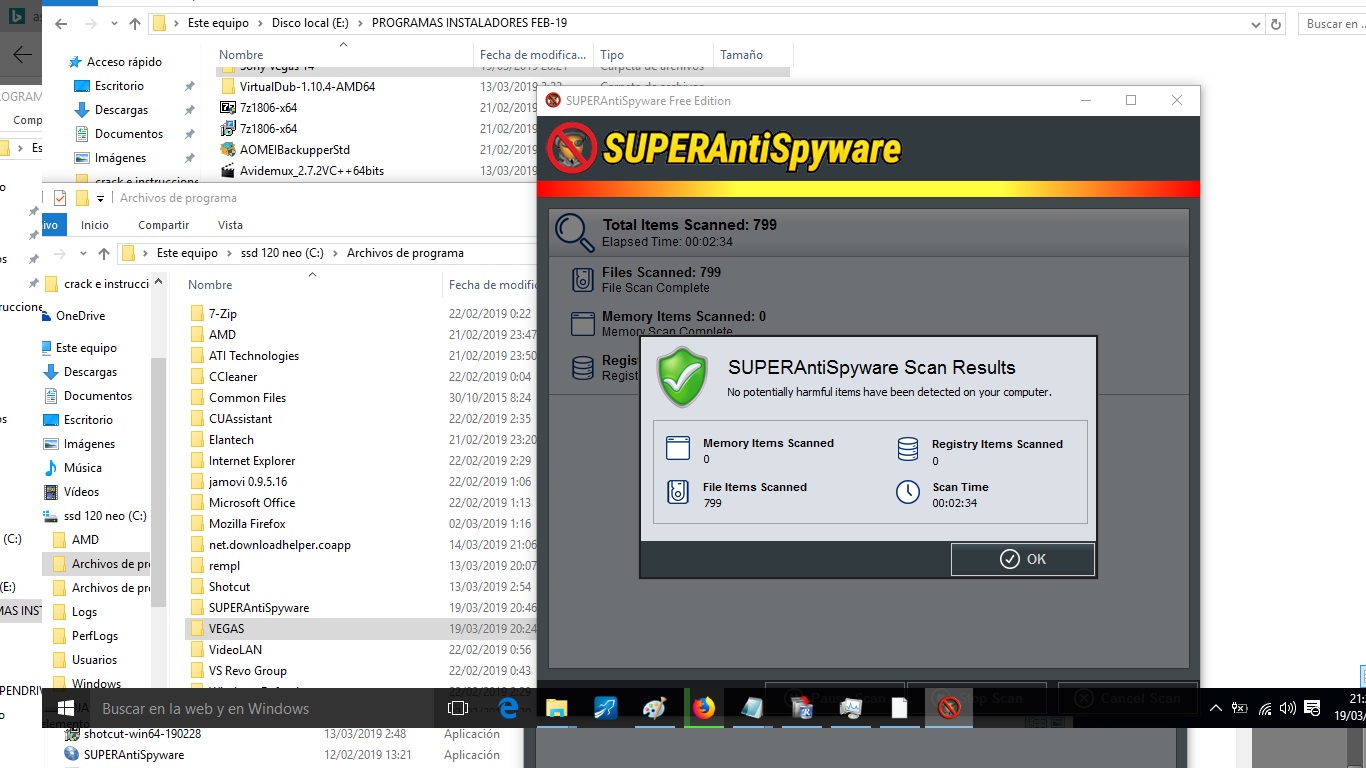
Task: Open the Vista ribbon tab
Action: pyautogui.click(x=230, y=225)
